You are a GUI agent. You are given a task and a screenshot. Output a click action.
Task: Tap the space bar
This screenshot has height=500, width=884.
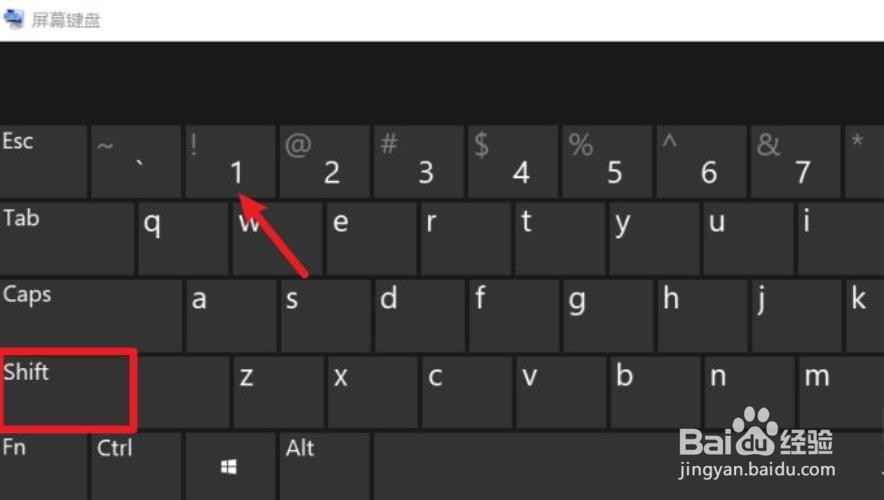[x=626, y=467]
